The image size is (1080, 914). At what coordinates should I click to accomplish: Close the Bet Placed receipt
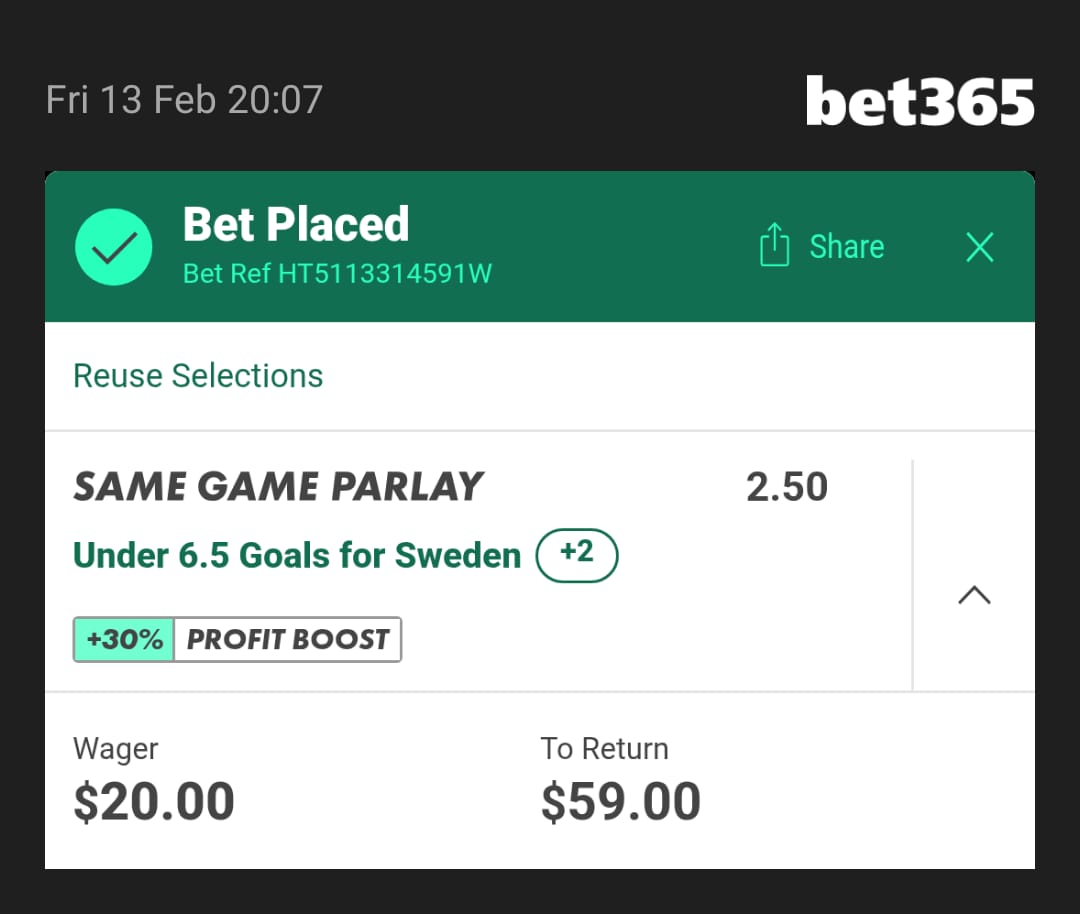(980, 247)
